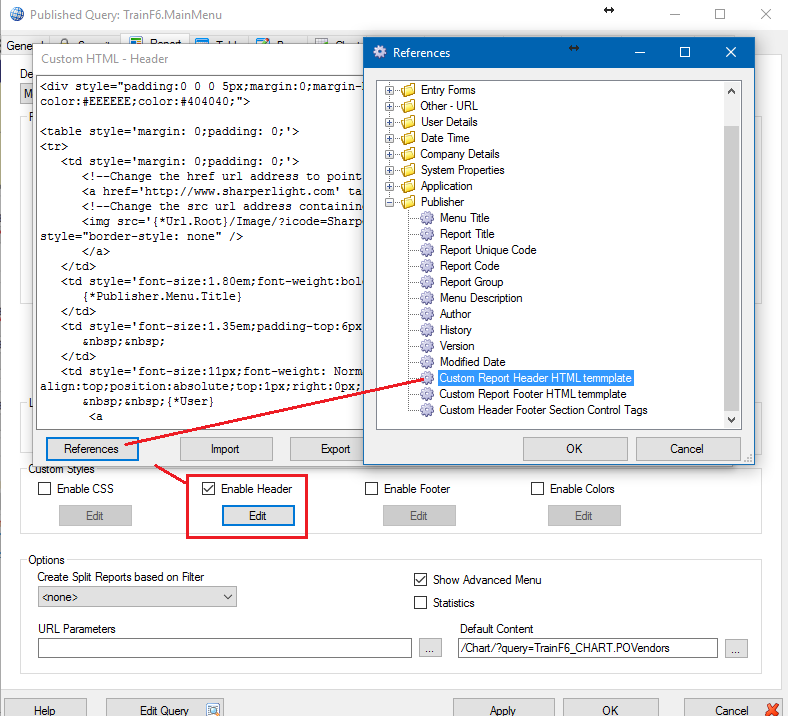Click the History gear icon
Viewport: 788px width, 716px height.
[x=427, y=330]
